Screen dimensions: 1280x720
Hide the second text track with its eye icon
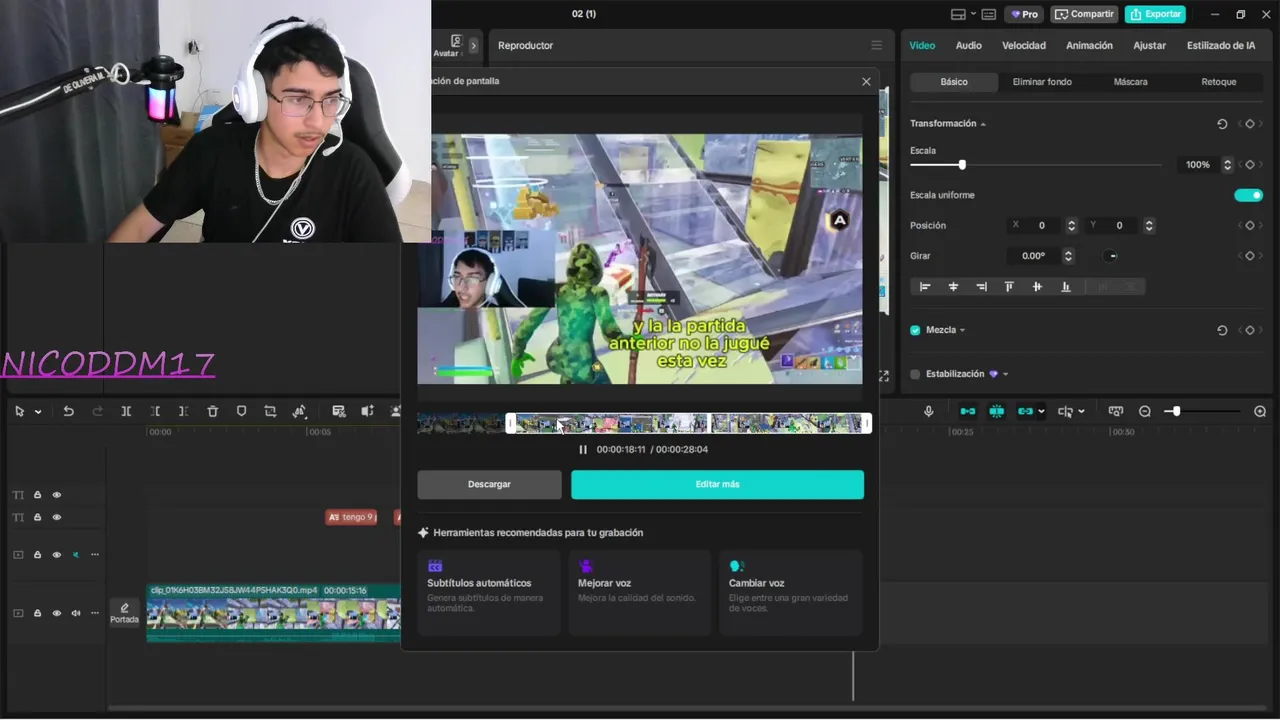[57, 517]
